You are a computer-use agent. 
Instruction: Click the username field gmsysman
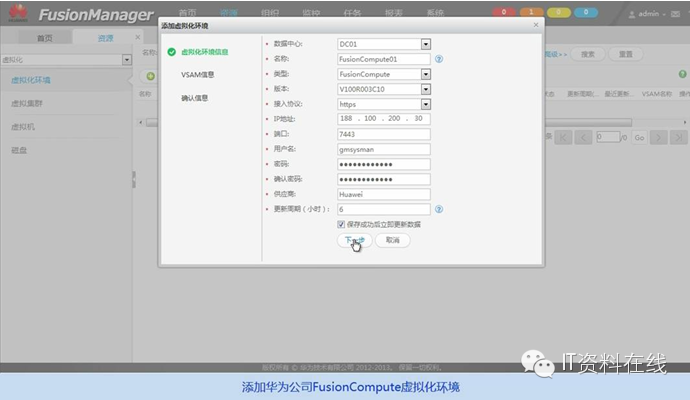point(384,149)
